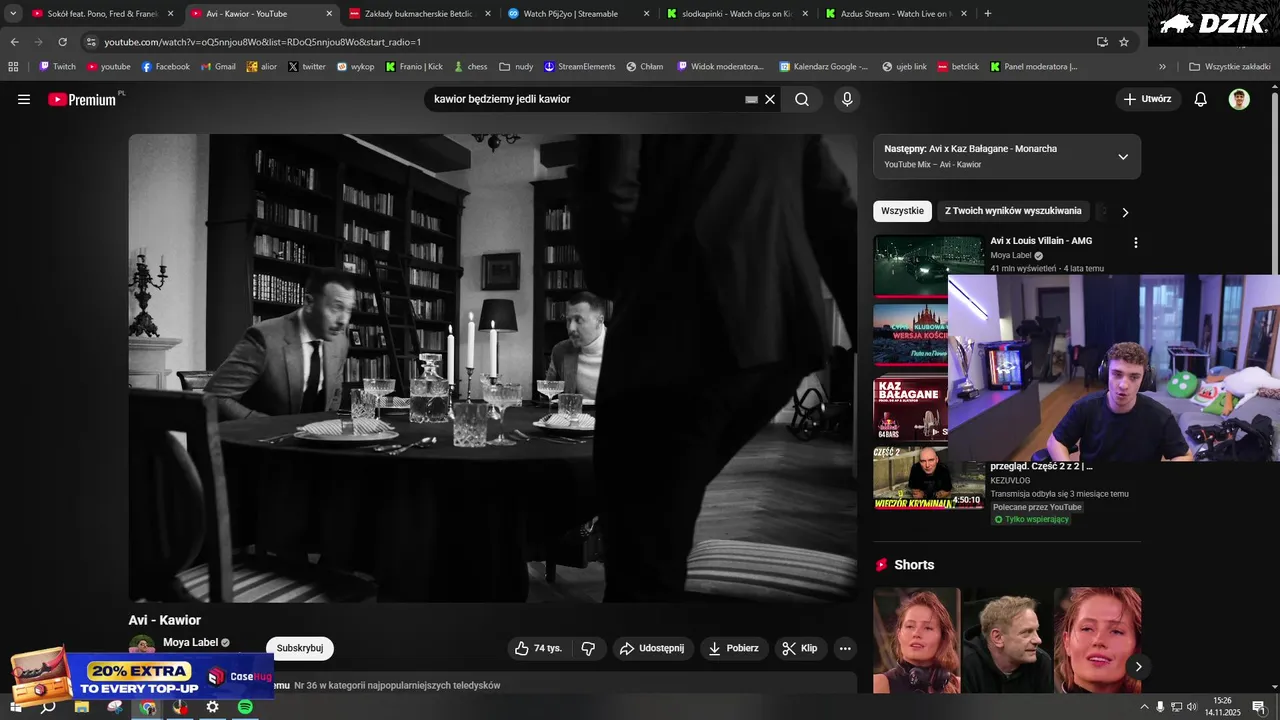Open StreamElements bookmark

point(580,67)
